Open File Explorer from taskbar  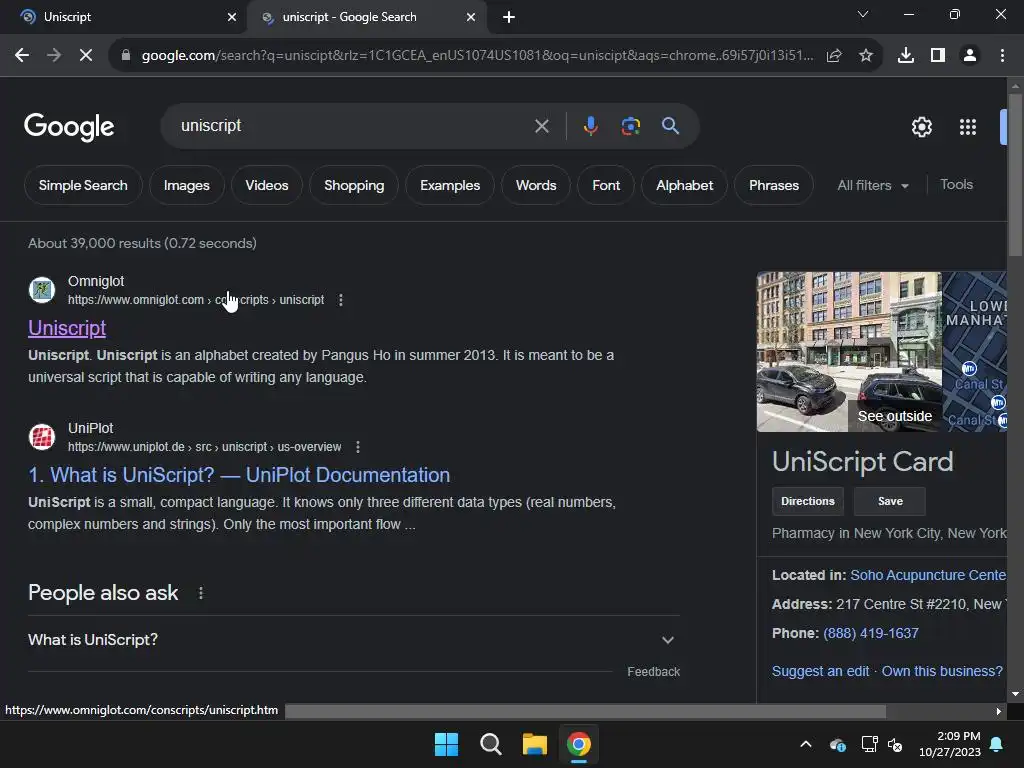534,744
